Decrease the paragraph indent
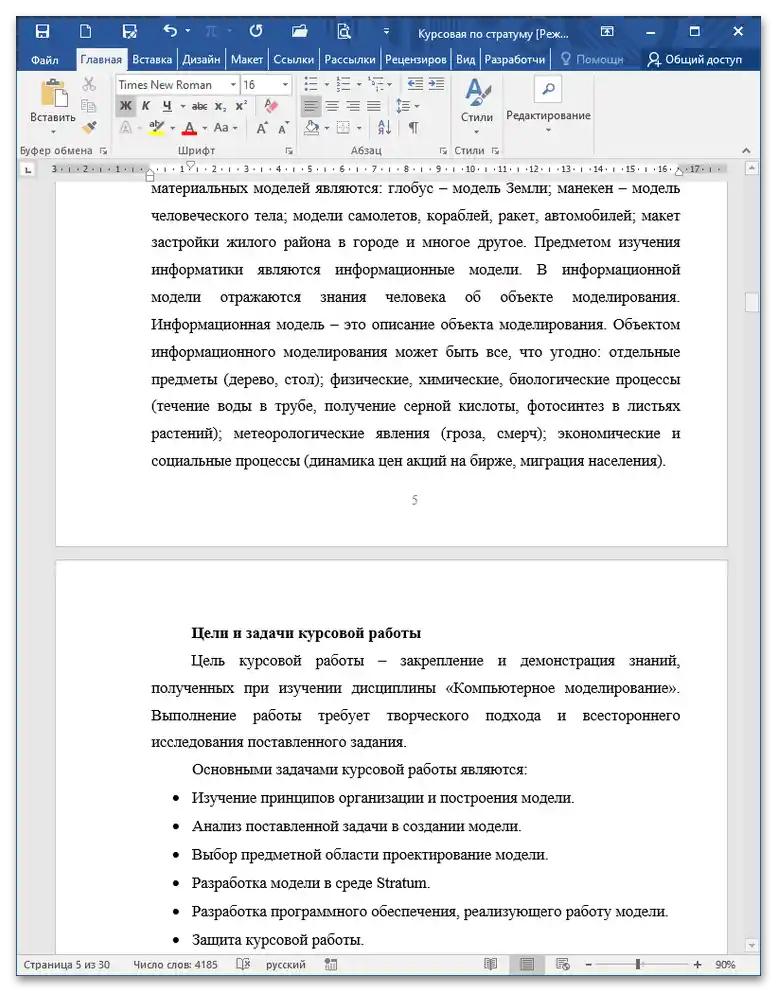 click(415, 84)
